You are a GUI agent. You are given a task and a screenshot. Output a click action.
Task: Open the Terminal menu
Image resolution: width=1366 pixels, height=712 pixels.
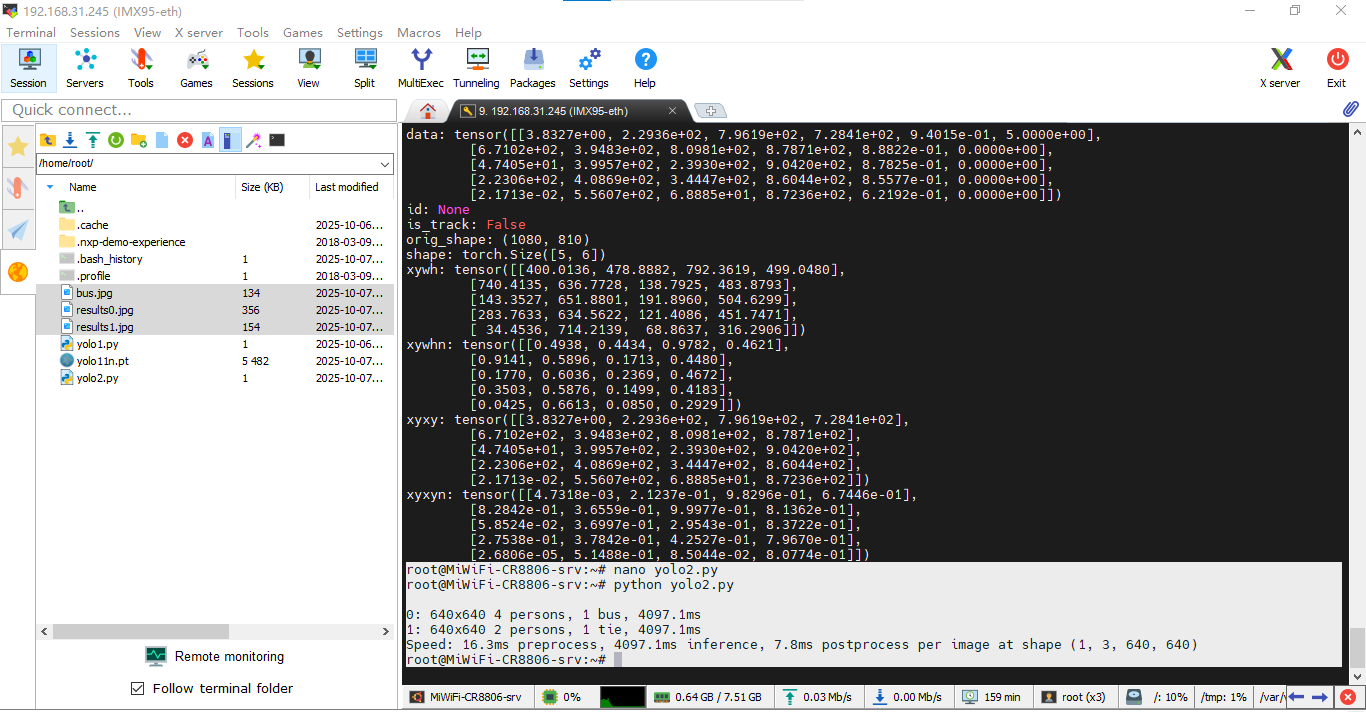pyautogui.click(x=31, y=33)
